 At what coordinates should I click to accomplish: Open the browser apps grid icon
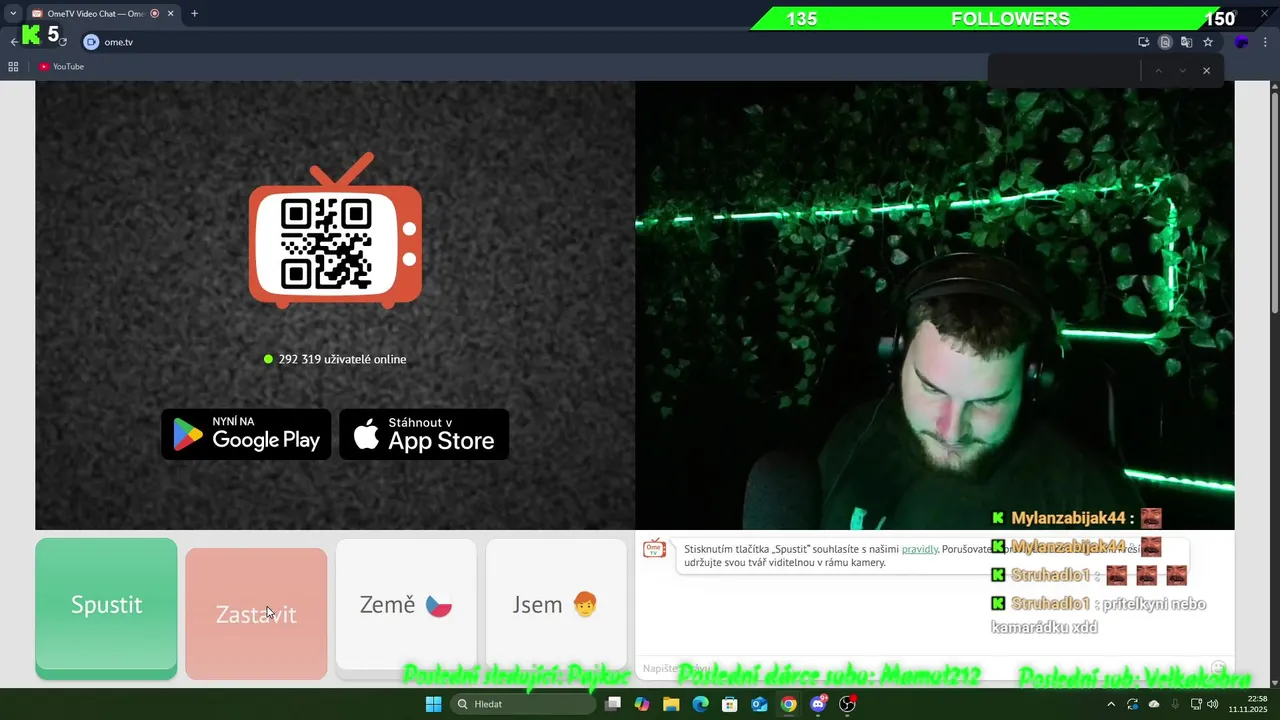tap(13, 66)
